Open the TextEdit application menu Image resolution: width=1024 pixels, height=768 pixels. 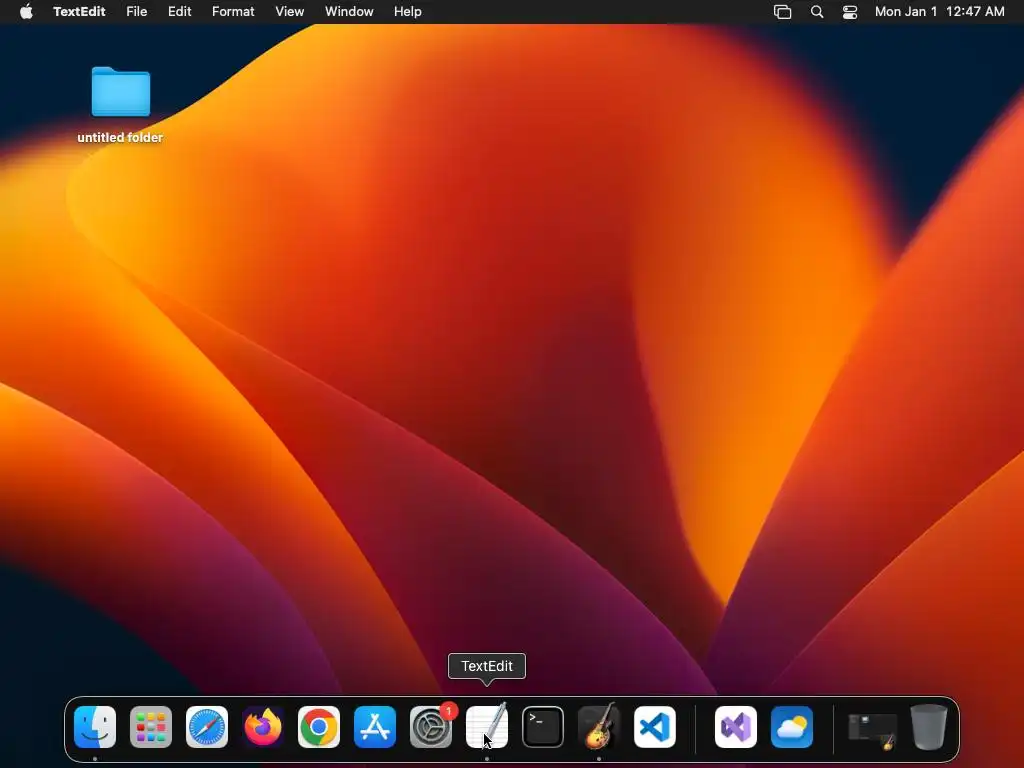coord(79,11)
